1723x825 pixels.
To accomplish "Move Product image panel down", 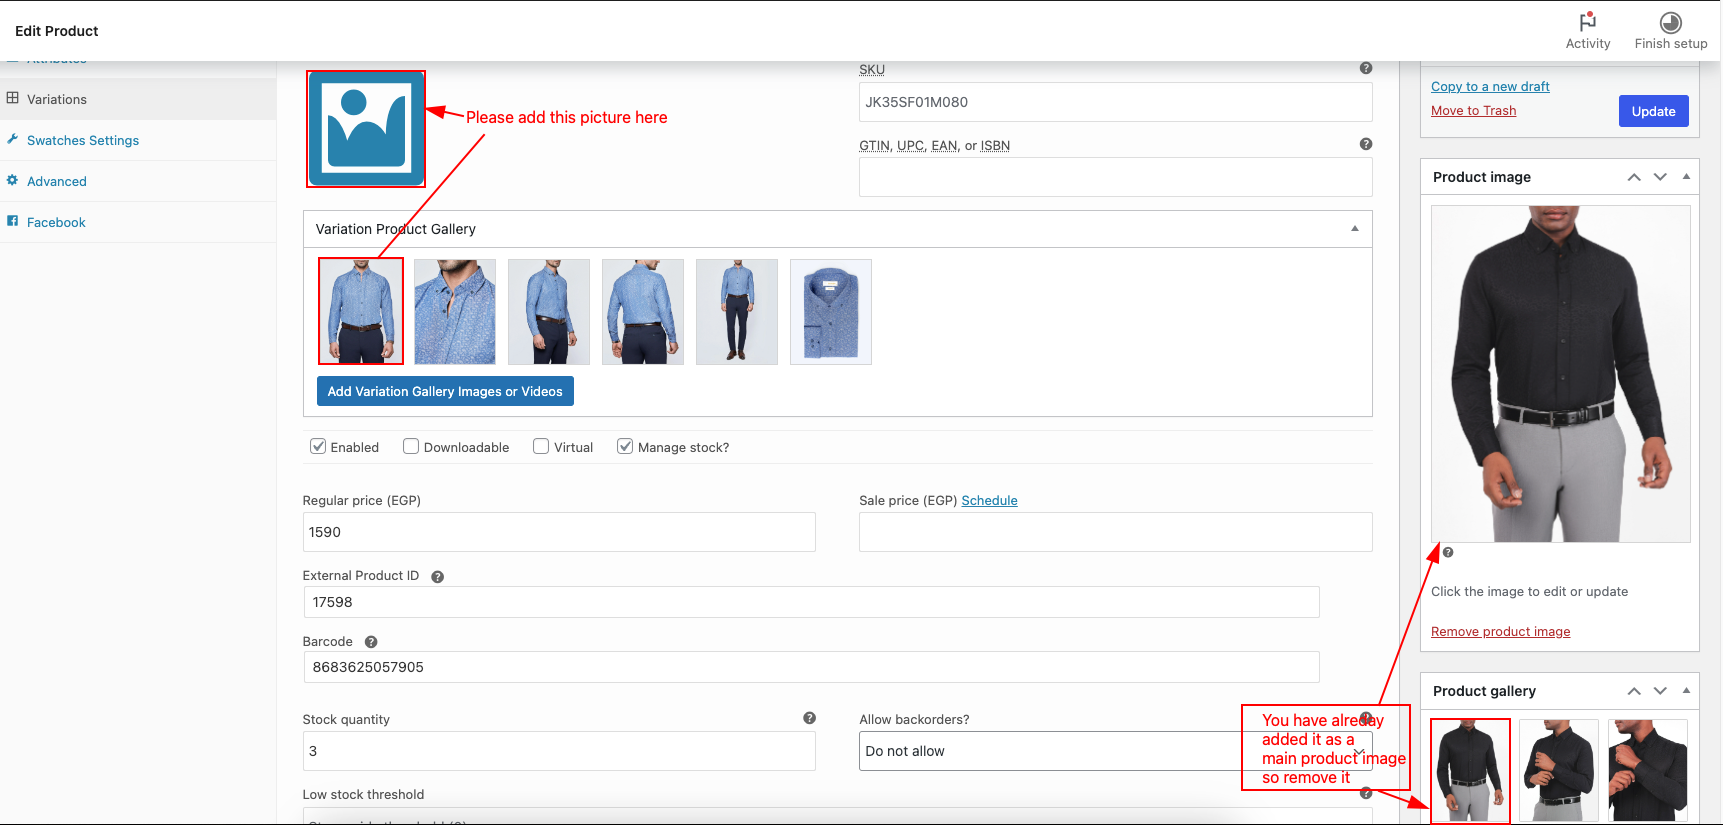I will coord(1660,177).
